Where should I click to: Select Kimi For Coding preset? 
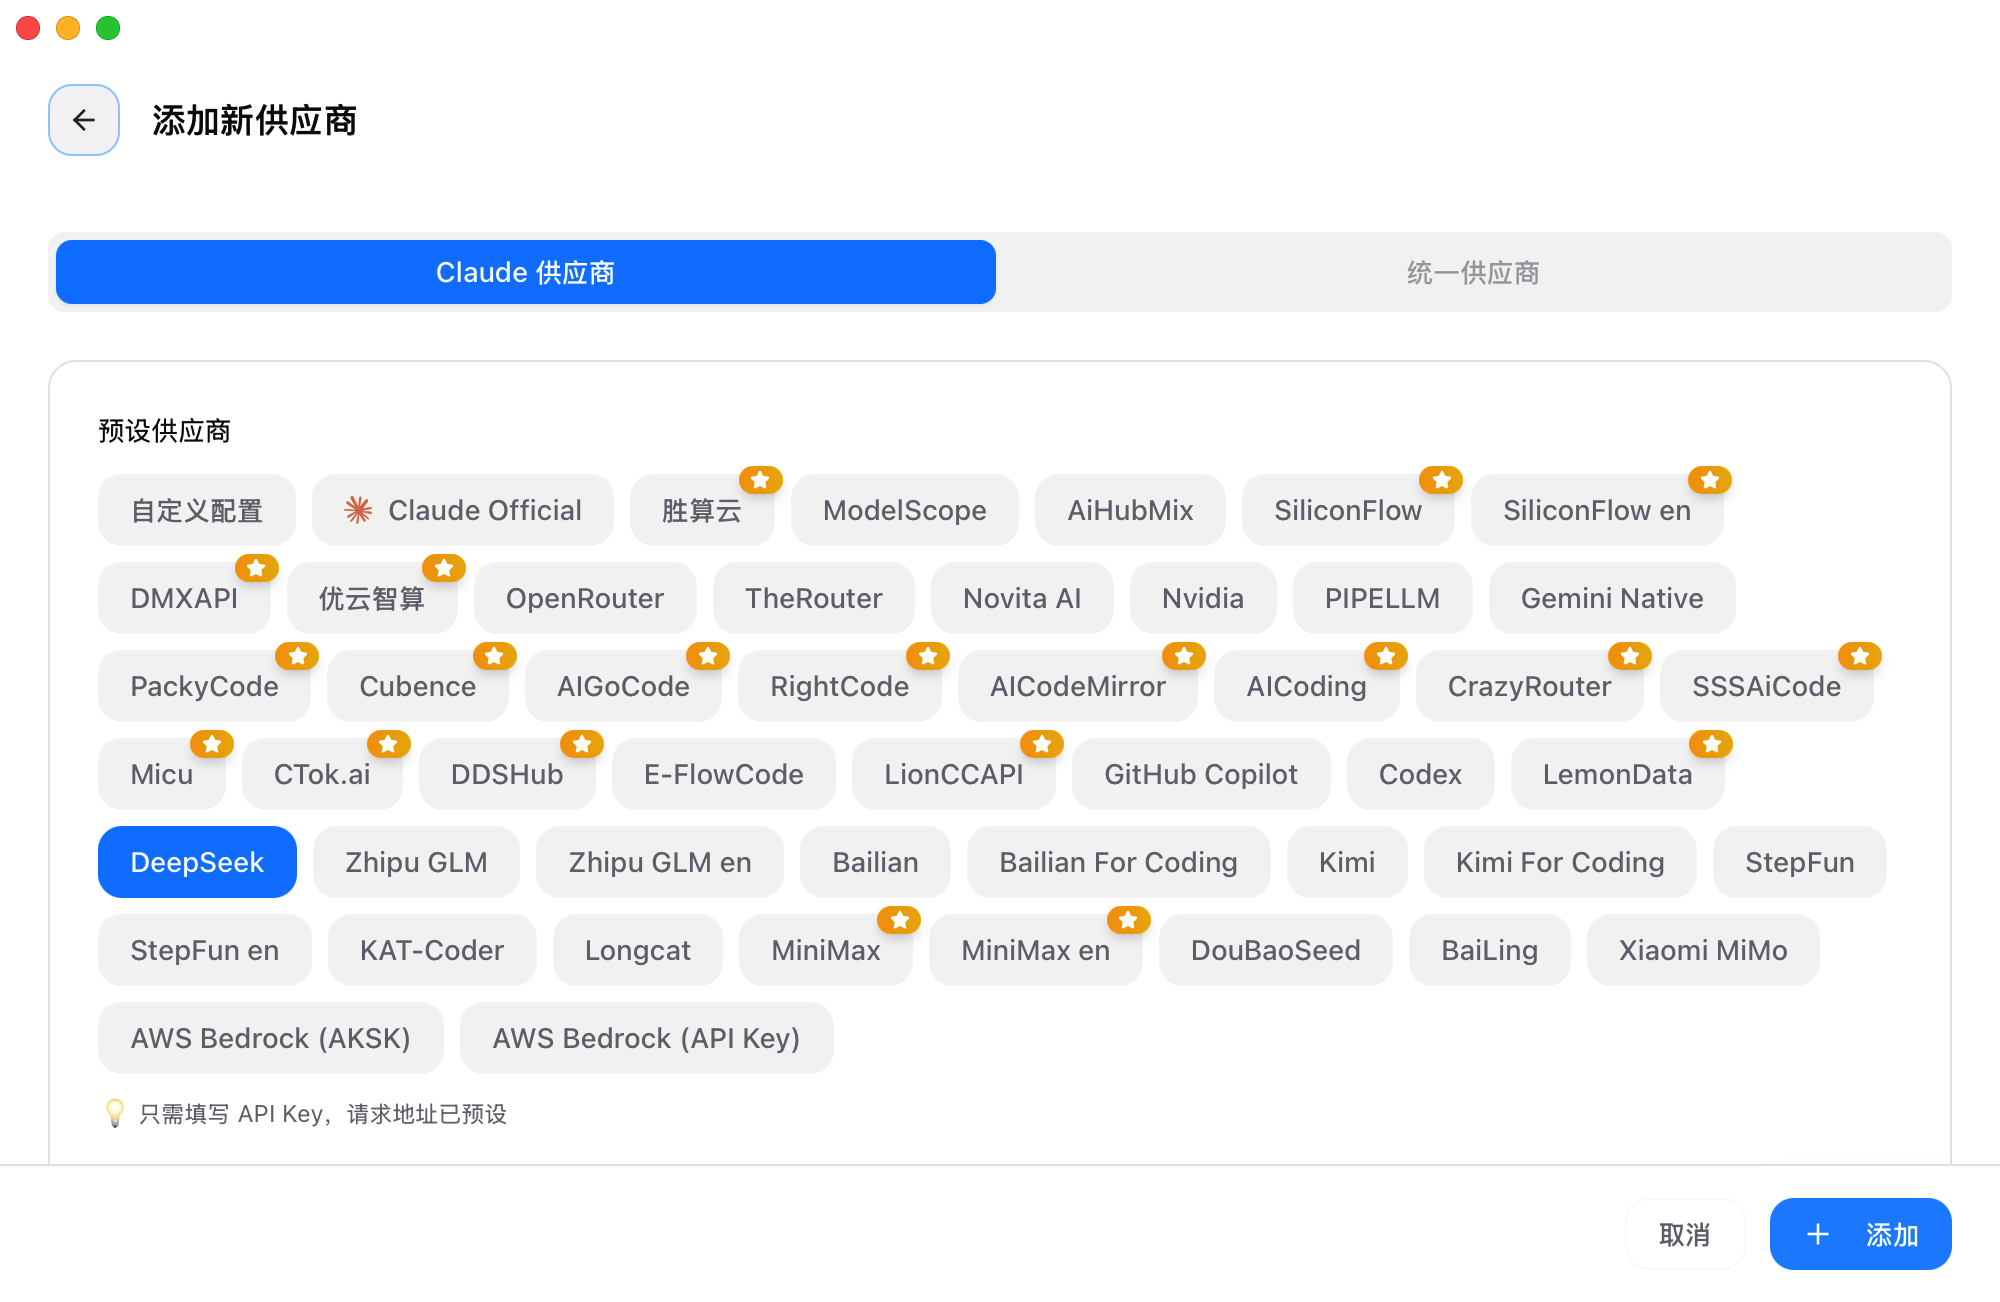pyautogui.click(x=1560, y=862)
